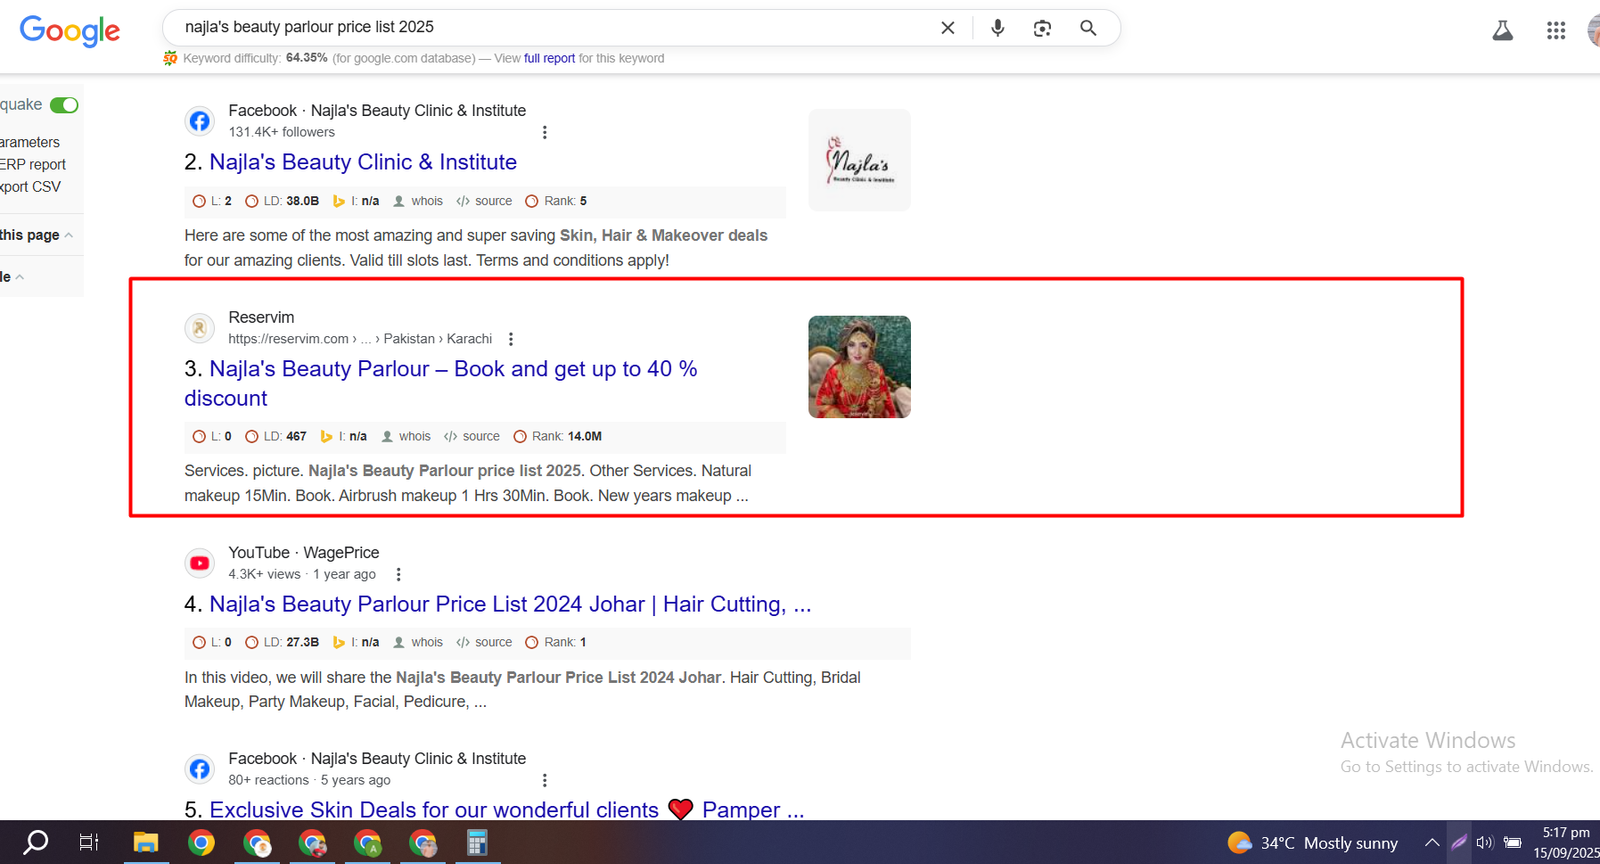Click inside the Google search input field

click(x=550, y=28)
